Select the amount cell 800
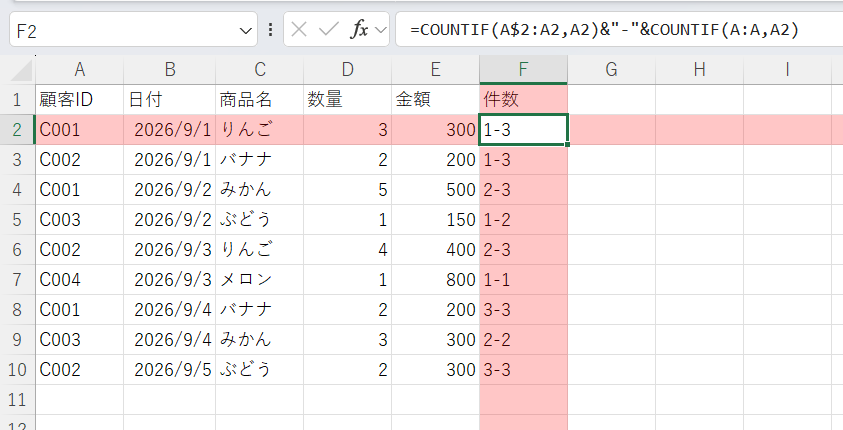Screen dimensions: 843x430 pyautogui.click(x=435, y=280)
